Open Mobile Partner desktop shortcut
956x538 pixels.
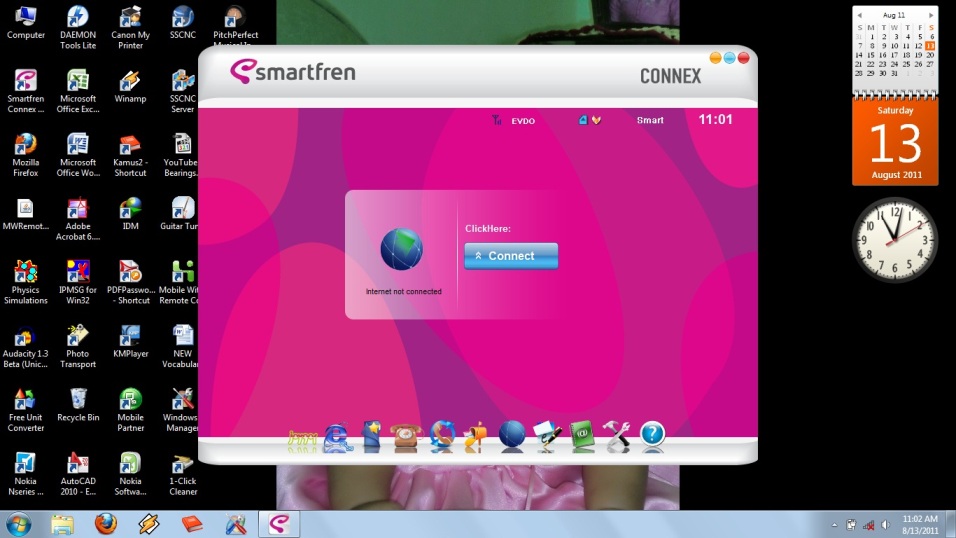pos(130,411)
